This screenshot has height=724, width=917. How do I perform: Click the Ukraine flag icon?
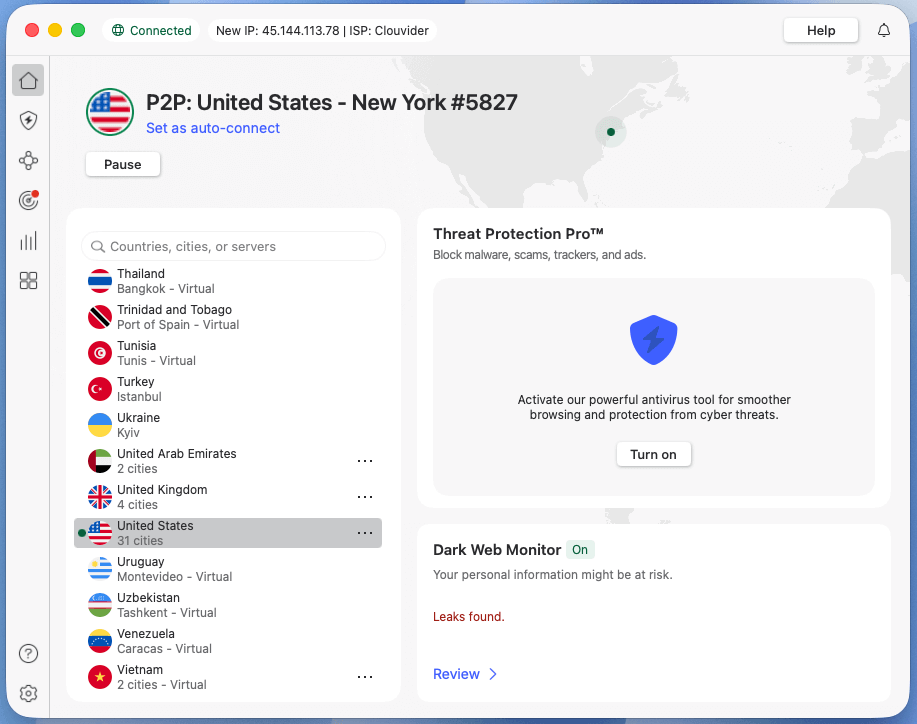tap(100, 425)
